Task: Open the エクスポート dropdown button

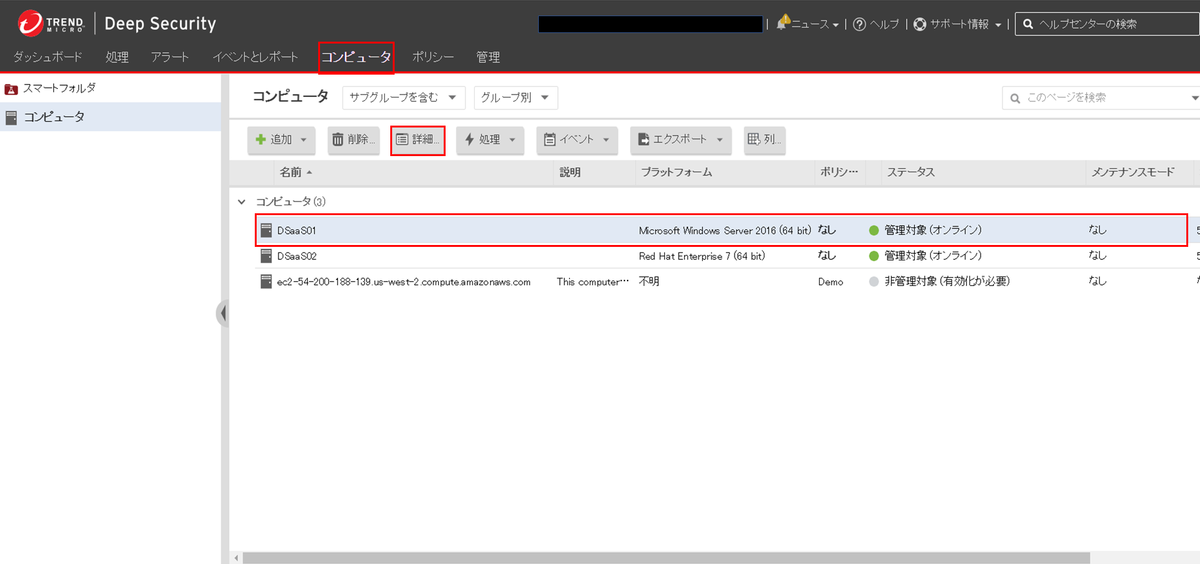Action: pos(680,140)
